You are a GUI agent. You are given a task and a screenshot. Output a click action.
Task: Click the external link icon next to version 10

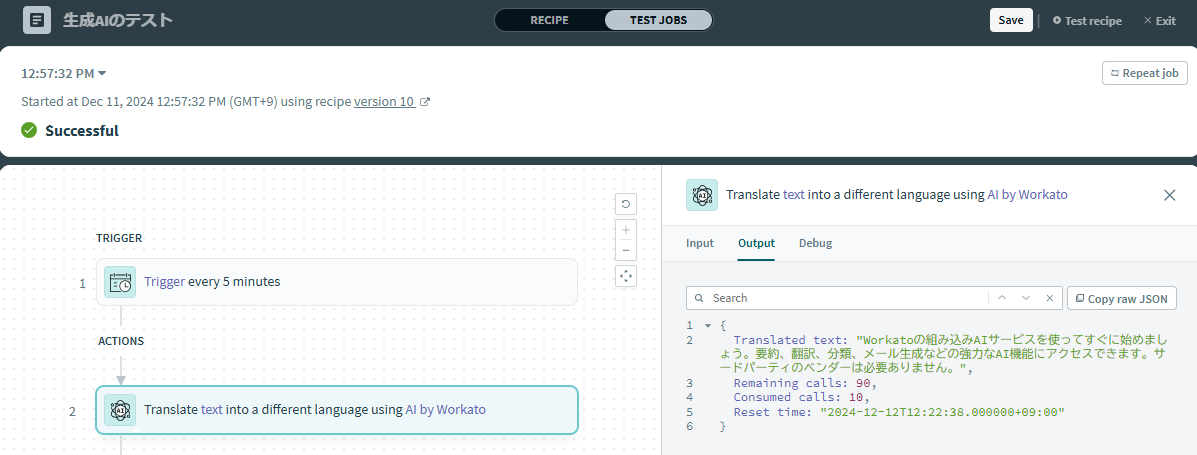pyautogui.click(x=425, y=102)
